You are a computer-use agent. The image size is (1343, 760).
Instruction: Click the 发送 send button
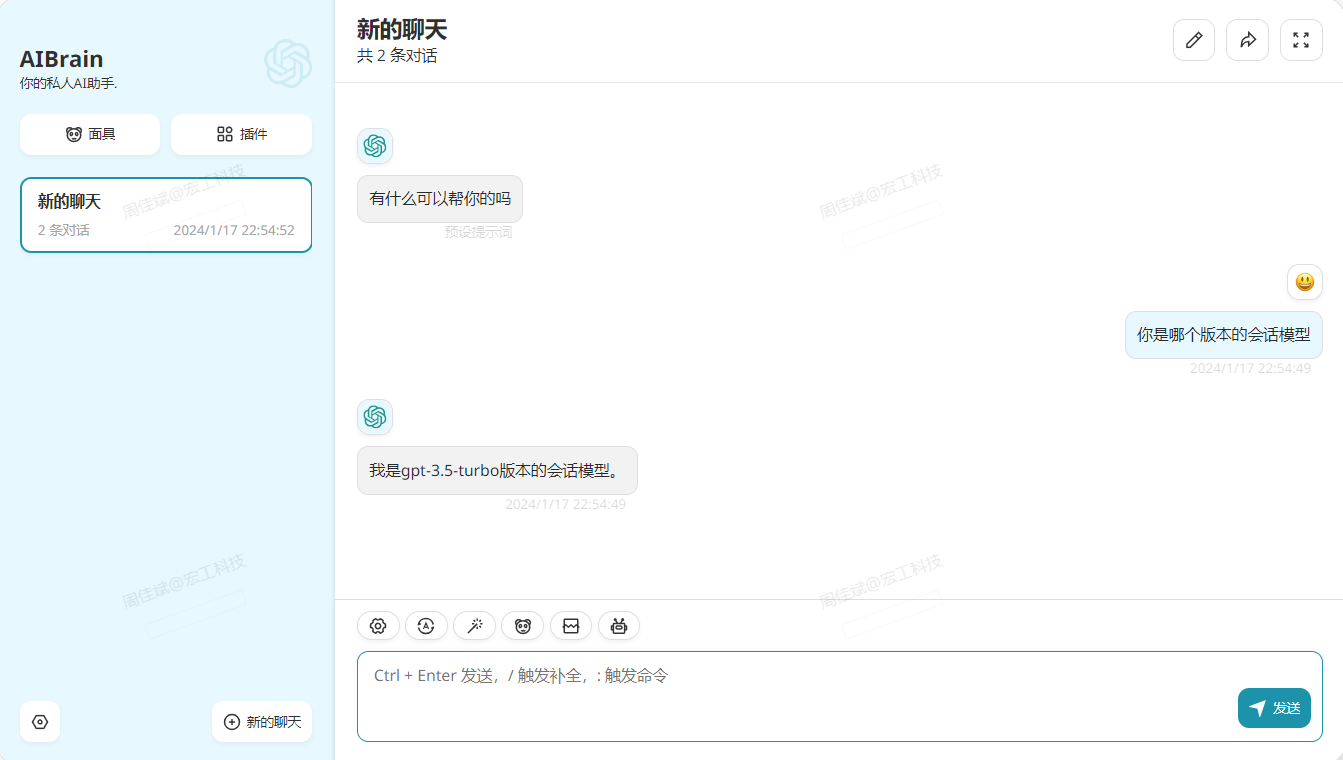click(1274, 708)
